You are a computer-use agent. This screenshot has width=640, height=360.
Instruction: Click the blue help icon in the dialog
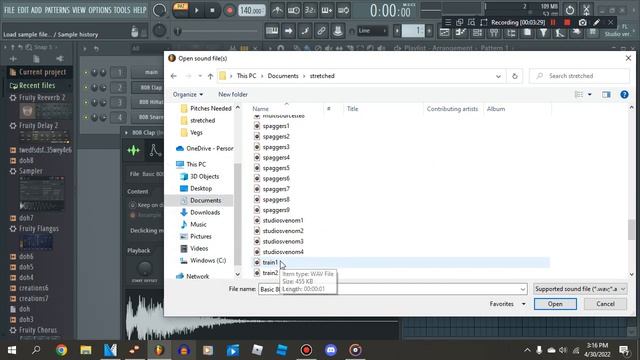click(x=624, y=95)
